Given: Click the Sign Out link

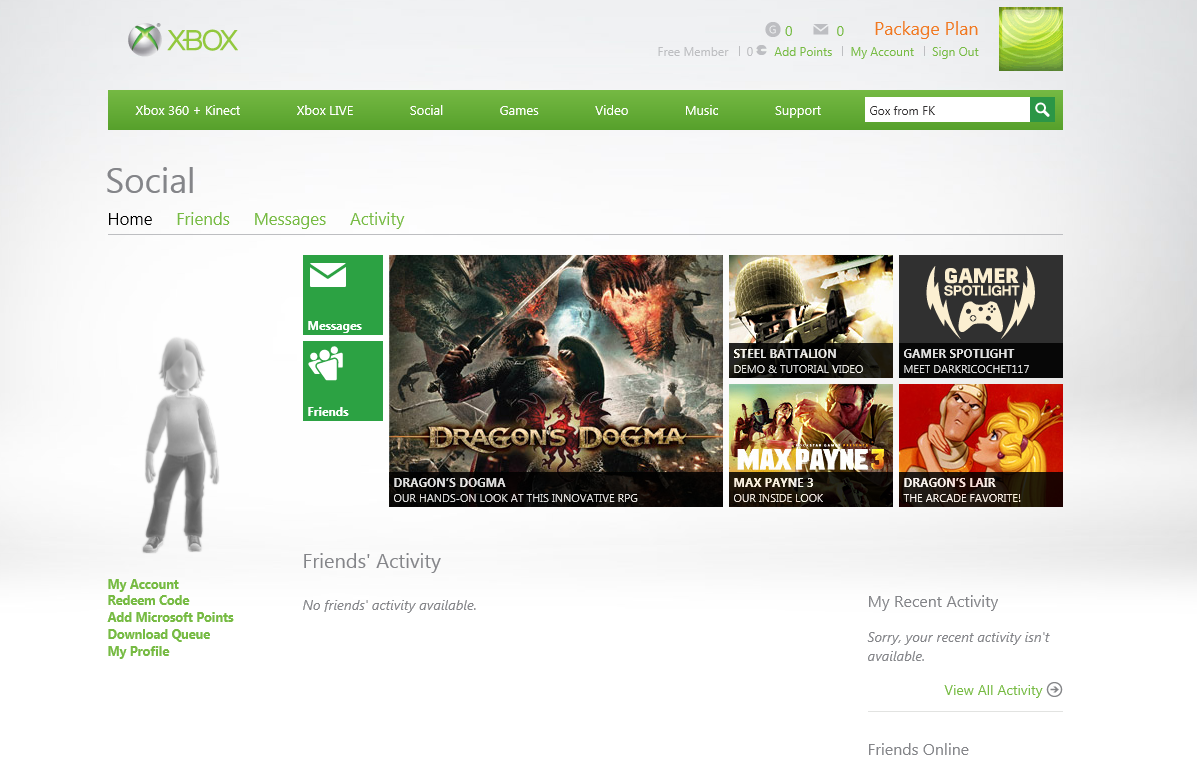Looking at the screenshot, I should pyautogui.click(x=955, y=52).
